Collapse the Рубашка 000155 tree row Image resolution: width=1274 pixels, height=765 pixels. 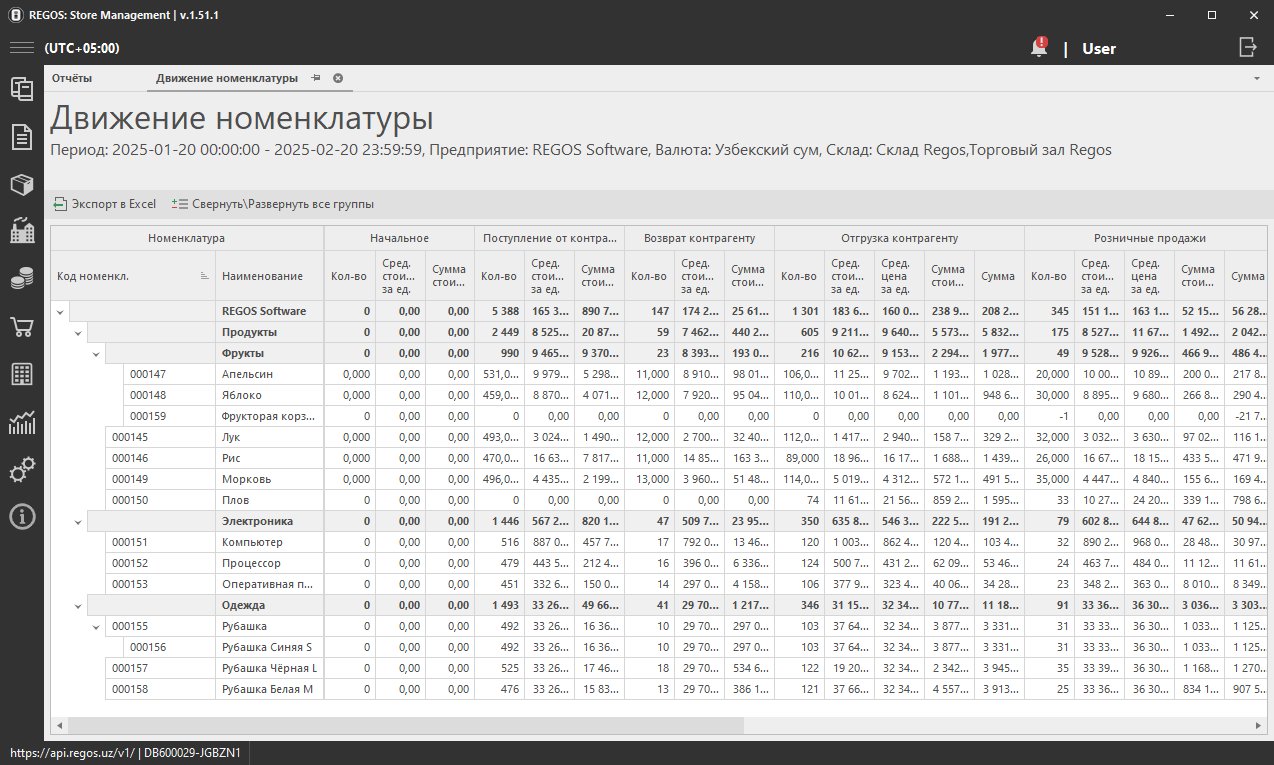(97, 626)
